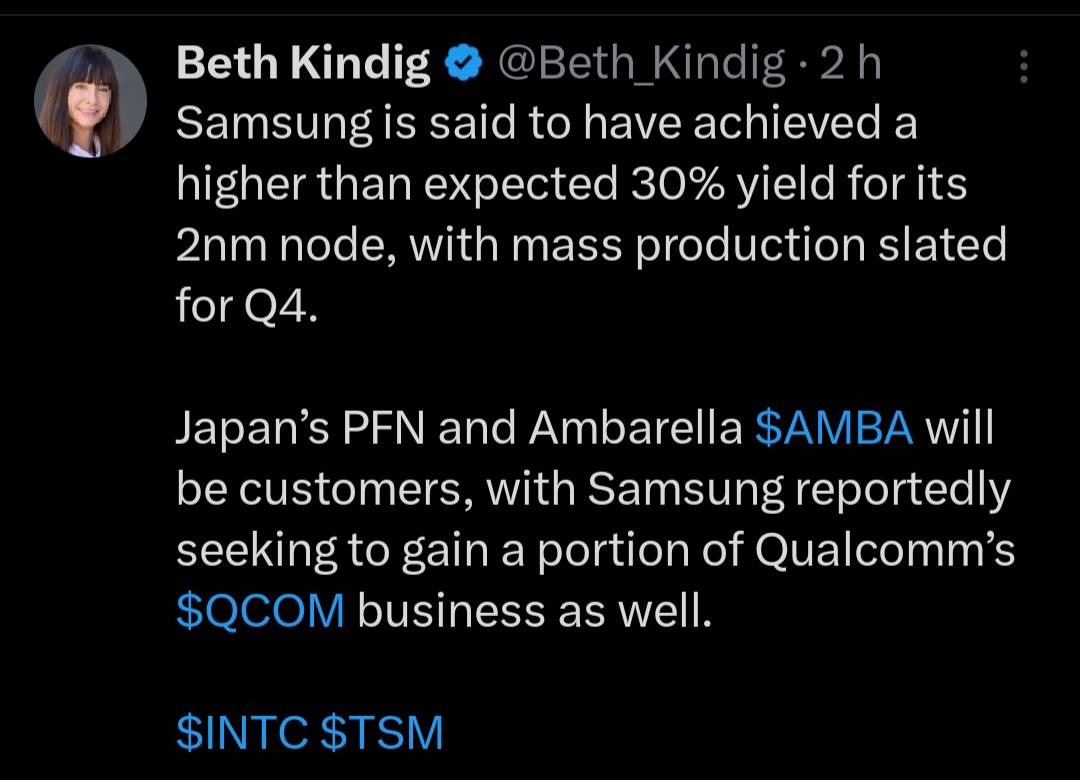The height and width of the screenshot is (780, 1080).
Task: Click the word "Samsung" starting the tweet
Action: (266, 126)
